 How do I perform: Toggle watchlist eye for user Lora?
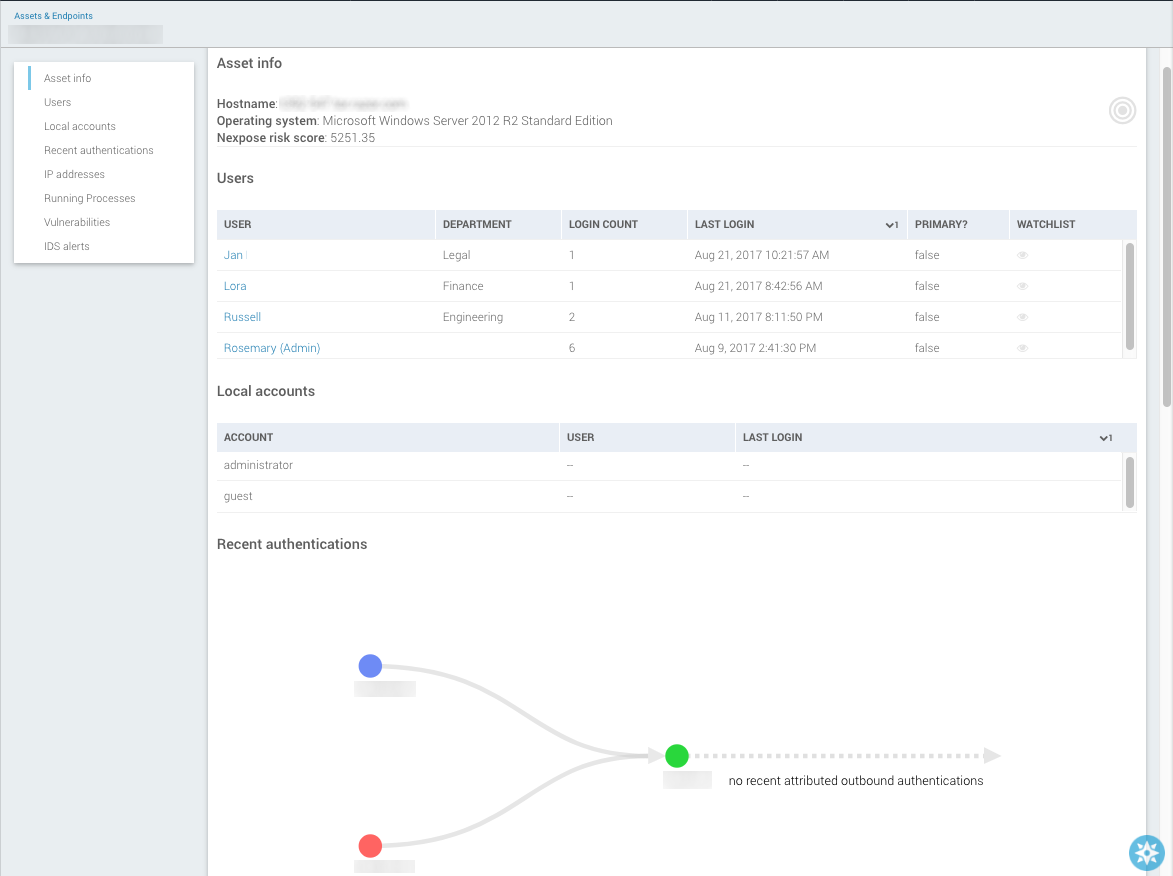[1023, 287]
